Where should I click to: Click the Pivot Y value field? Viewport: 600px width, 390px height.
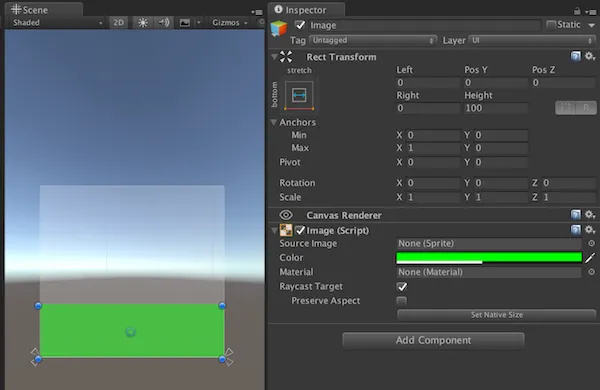tap(501, 162)
